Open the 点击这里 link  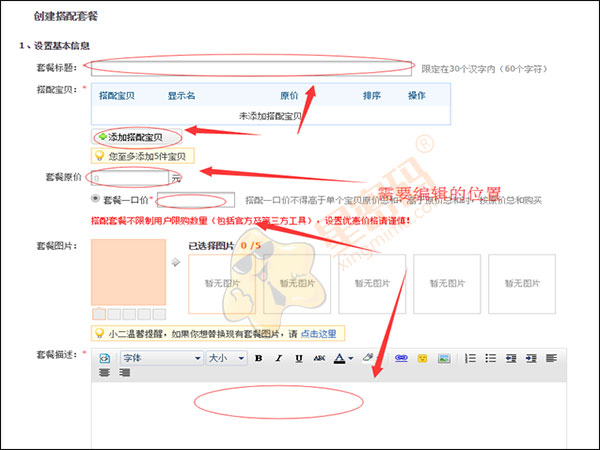tap(318, 334)
